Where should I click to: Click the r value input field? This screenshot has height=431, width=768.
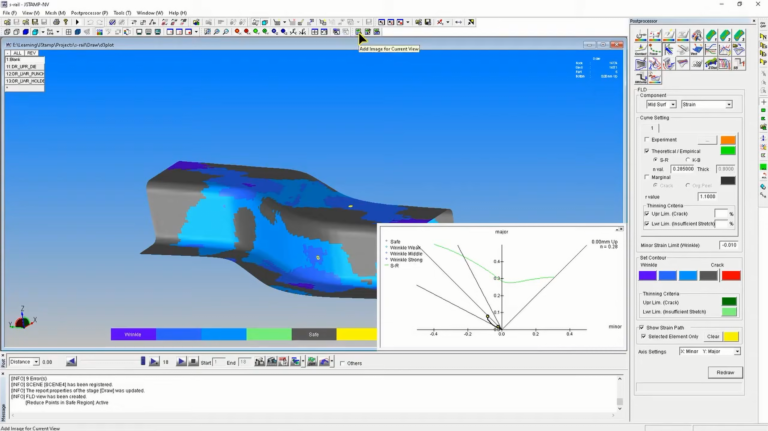tap(707, 196)
